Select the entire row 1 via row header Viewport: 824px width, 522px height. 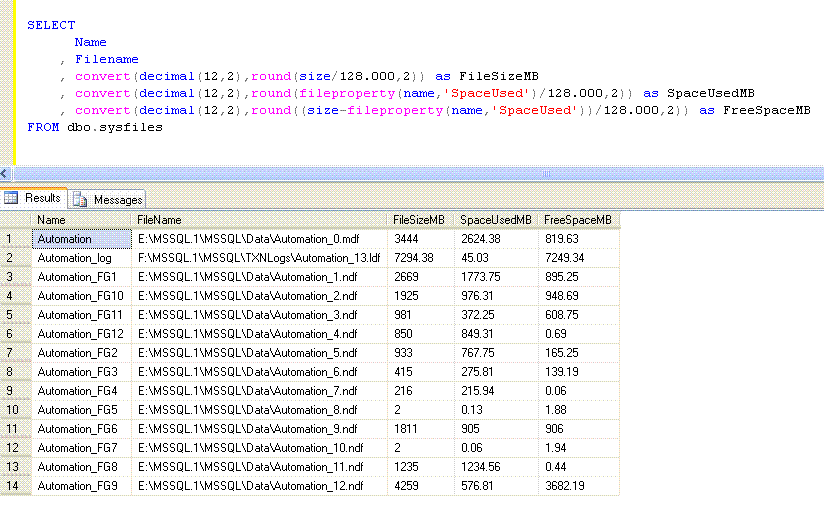click(x=16, y=239)
